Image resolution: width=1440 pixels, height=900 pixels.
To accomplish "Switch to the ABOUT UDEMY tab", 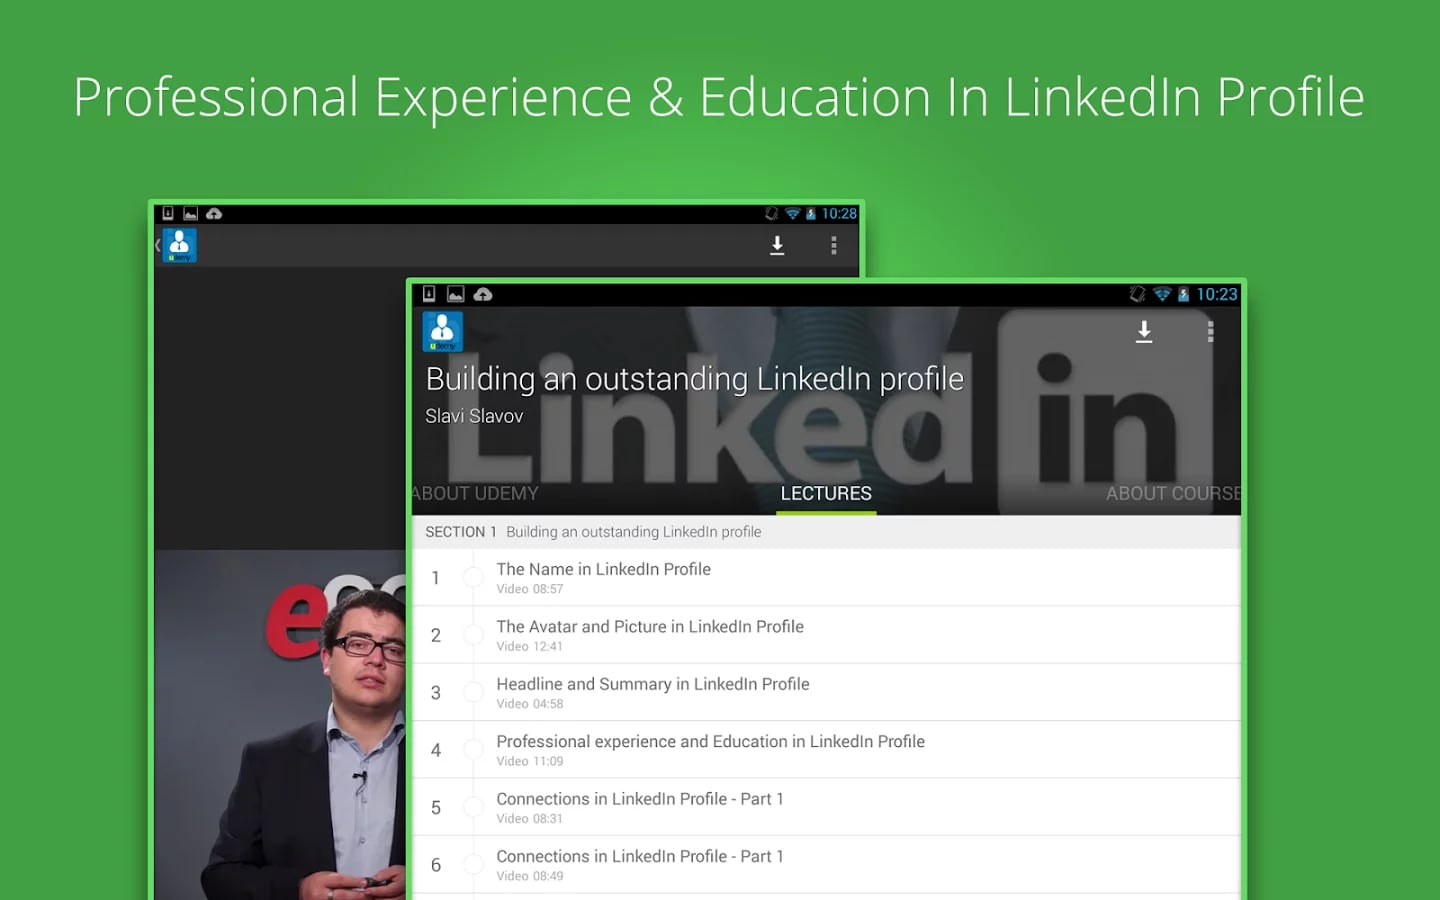I will click(475, 493).
